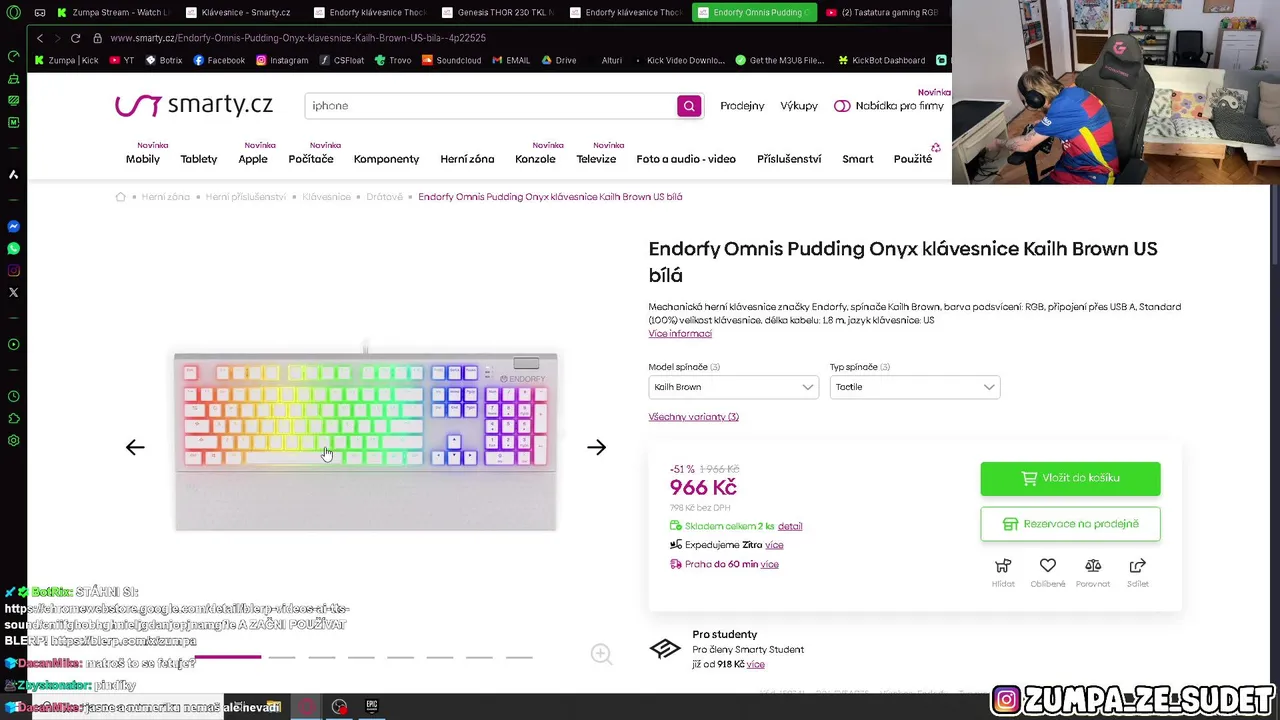Click the breadcrumb home icon
Image resolution: width=1280 pixels, height=720 pixels.
pyautogui.click(x=121, y=197)
